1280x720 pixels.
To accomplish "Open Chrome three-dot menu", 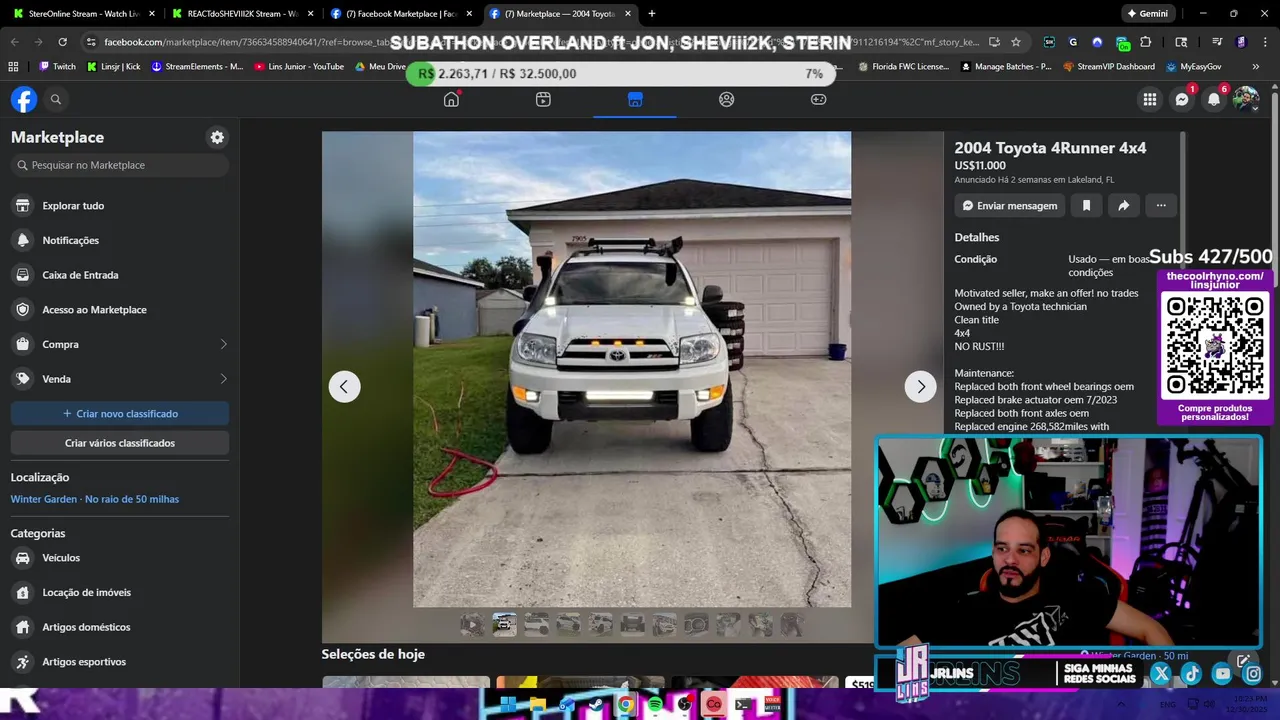I will click(1265, 42).
